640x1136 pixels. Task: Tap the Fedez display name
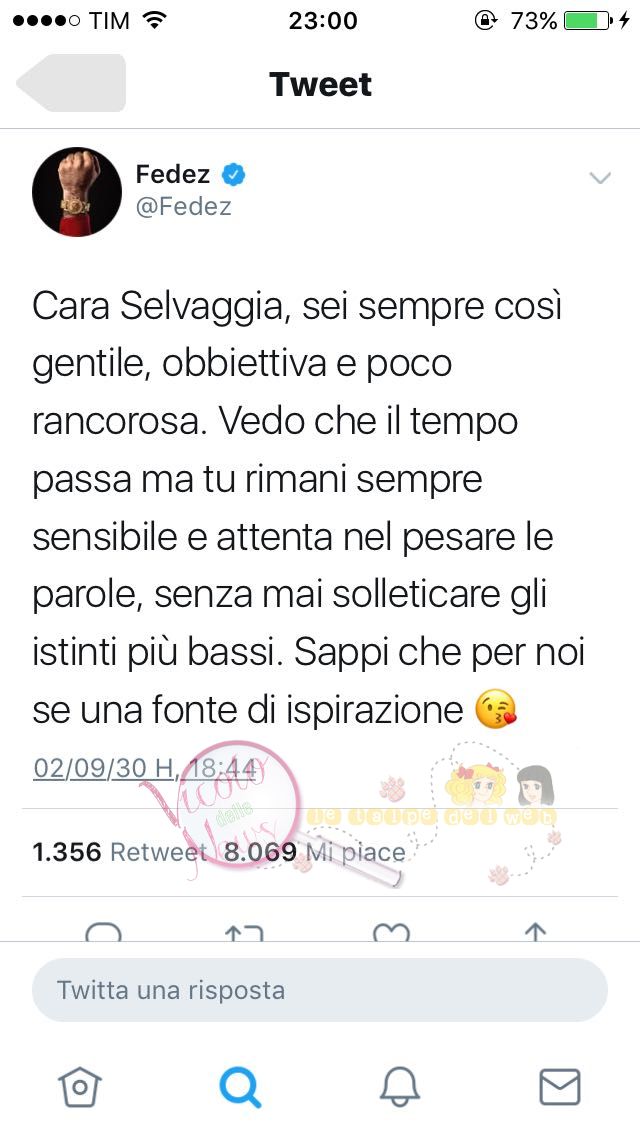pos(173,175)
